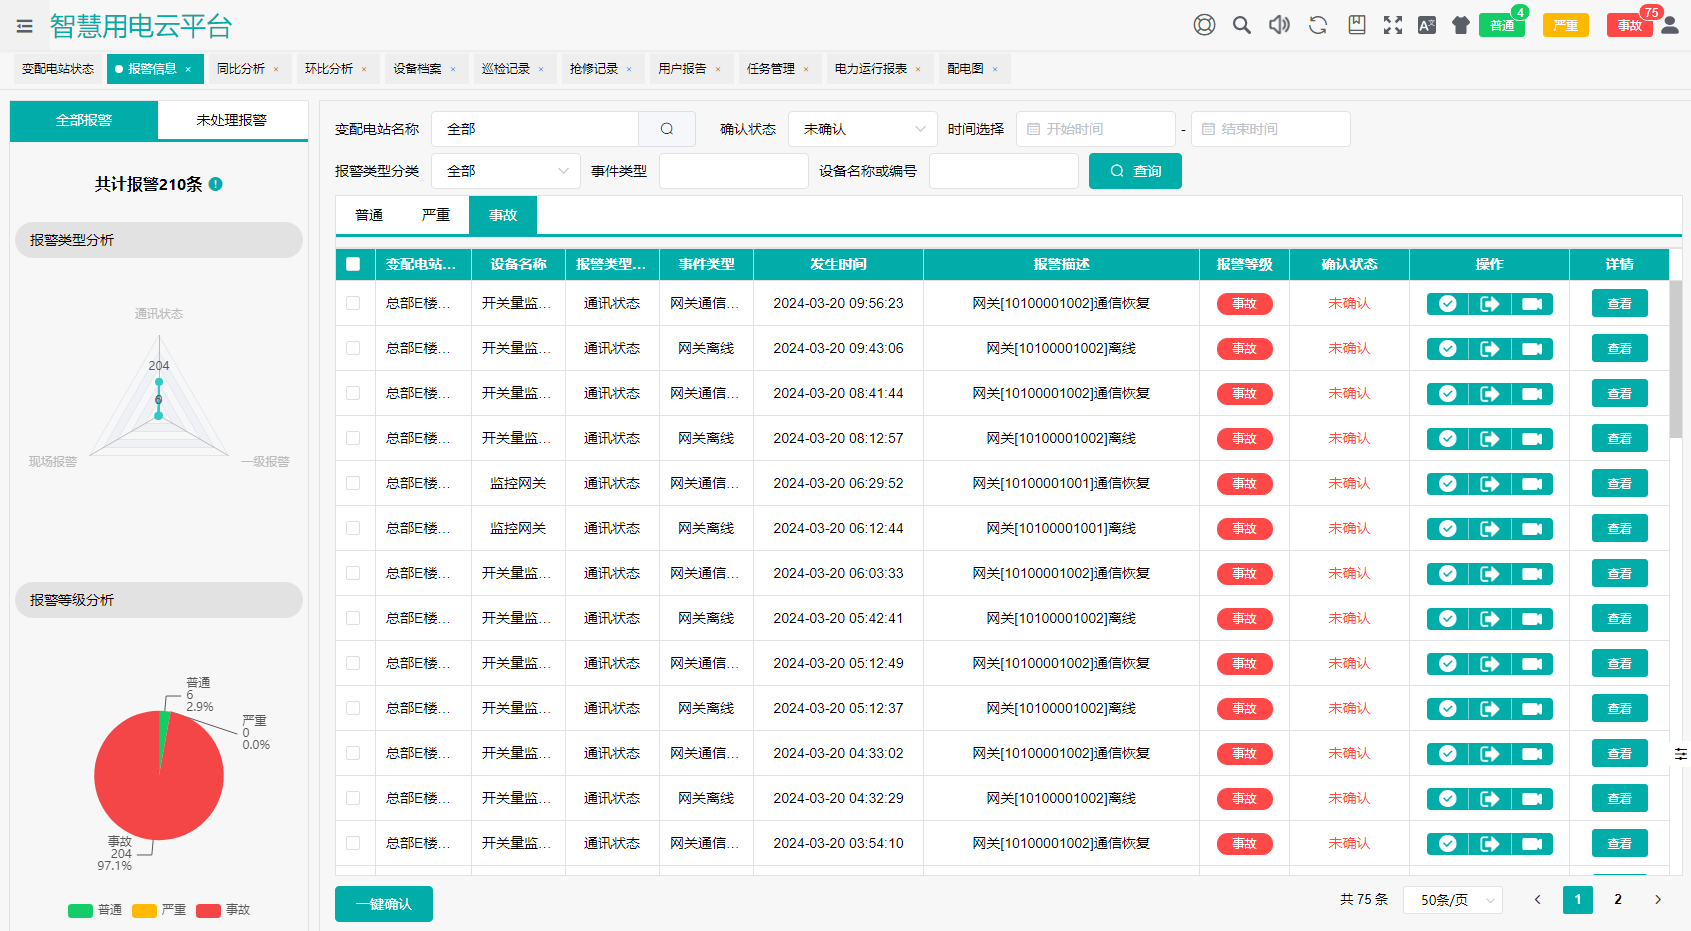Select the 普通 alarm level tab
This screenshot has width=1691, height=931.
(369, 215)
